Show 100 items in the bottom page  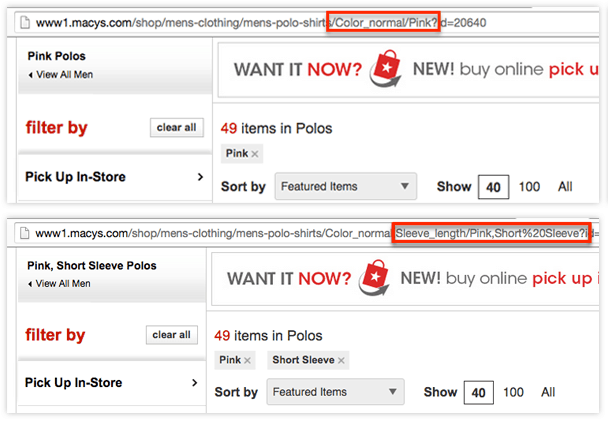pos(513,392)
